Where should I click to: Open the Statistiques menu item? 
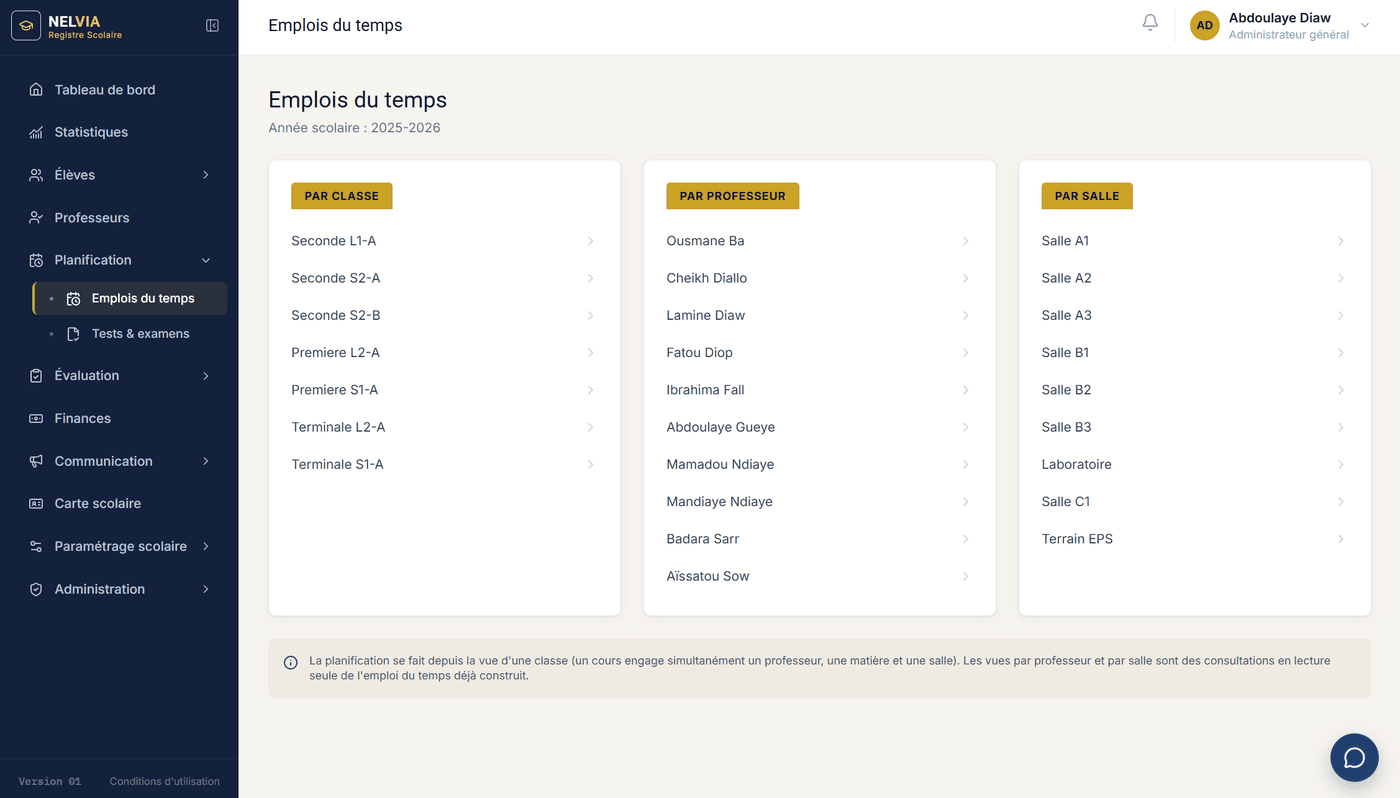119,132
